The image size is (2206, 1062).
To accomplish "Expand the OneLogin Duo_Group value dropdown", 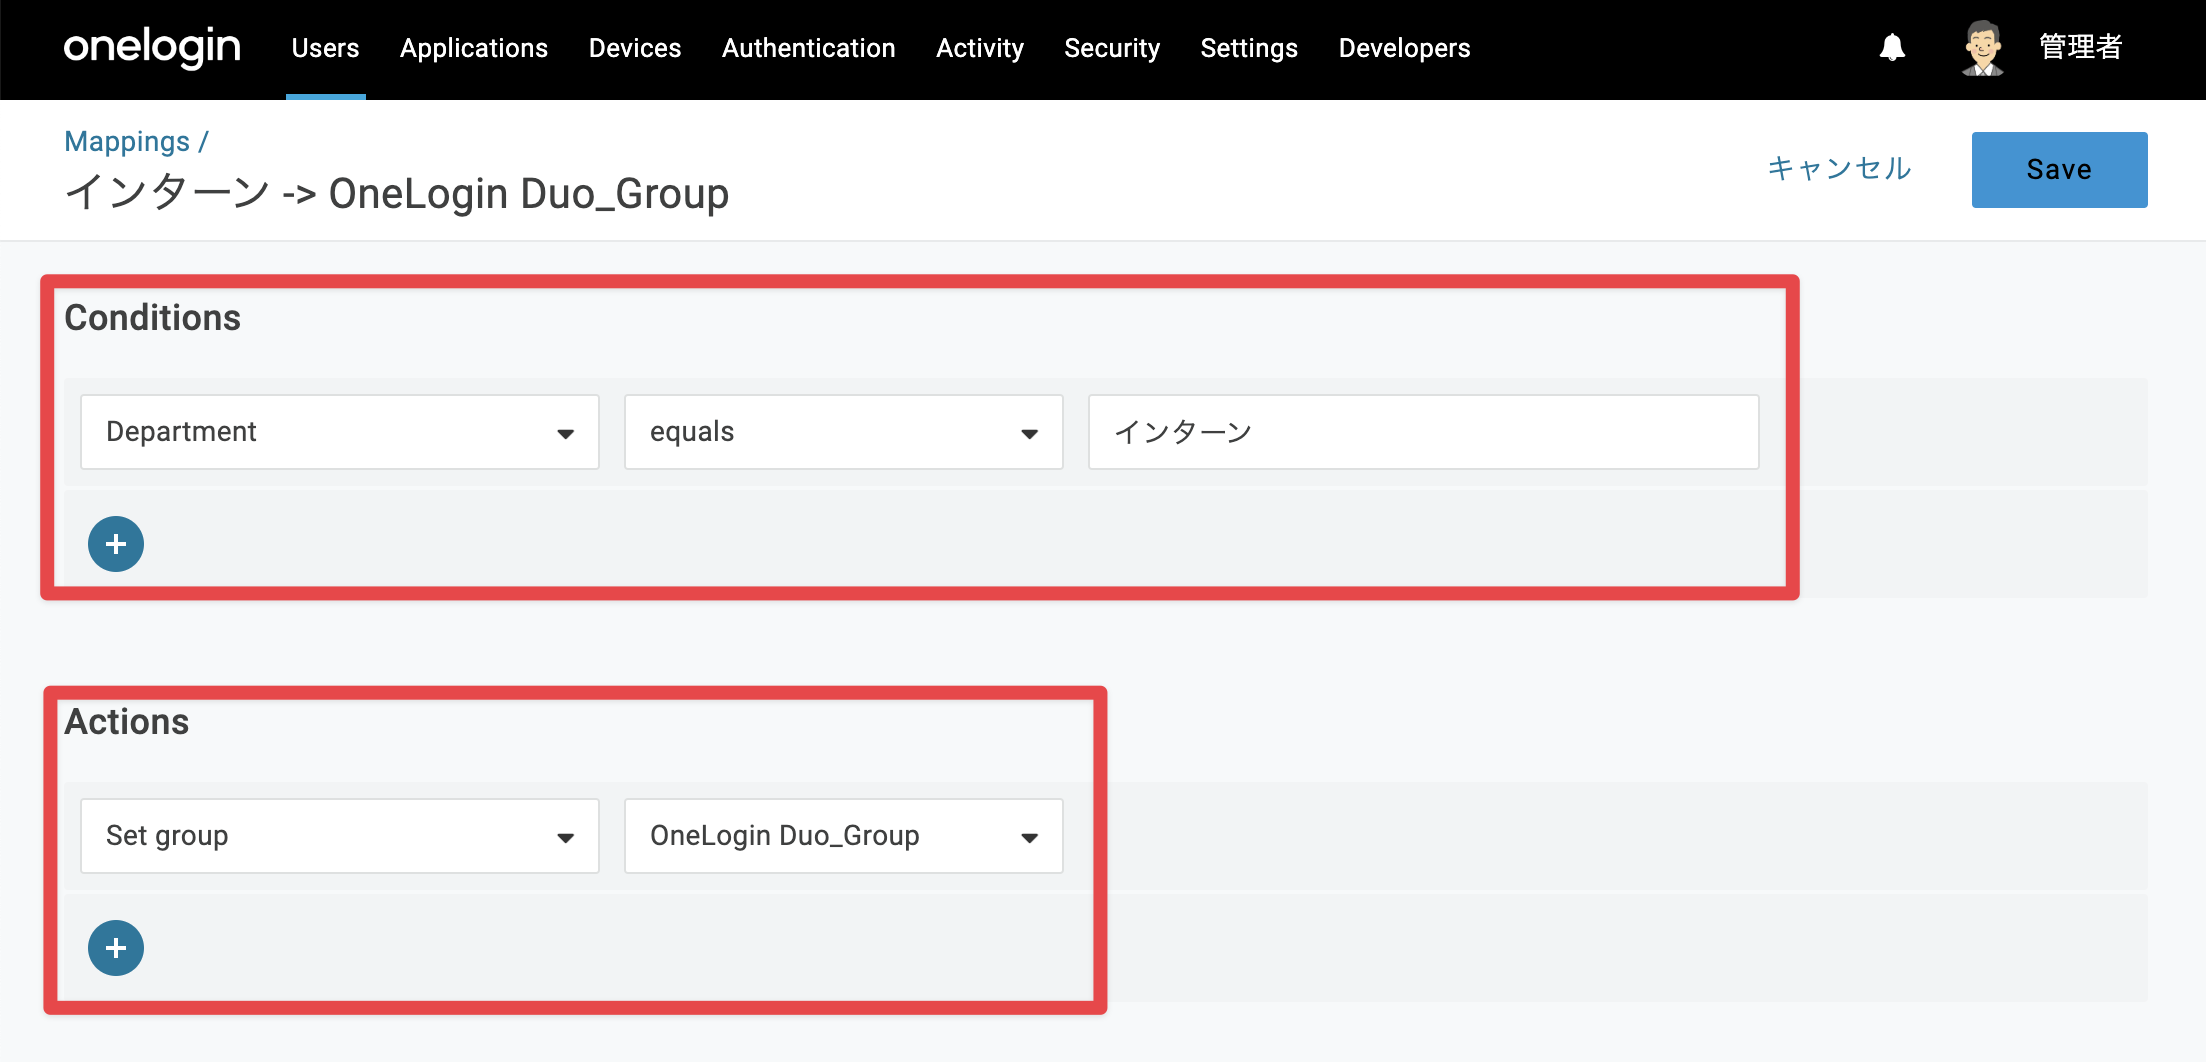I will click(x=844, y=836).
